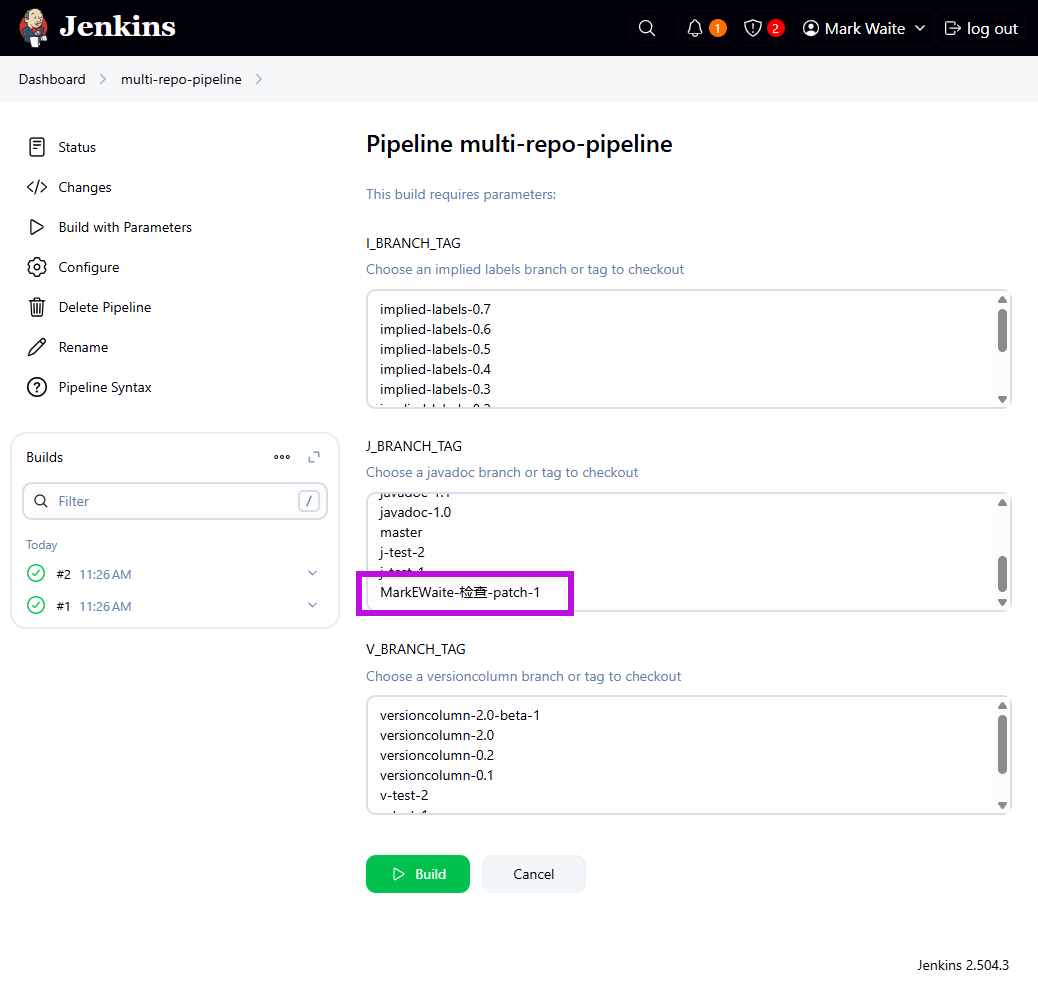Click build #1 success status icon
1038x997 pixels.
click(x=36, y=605)
